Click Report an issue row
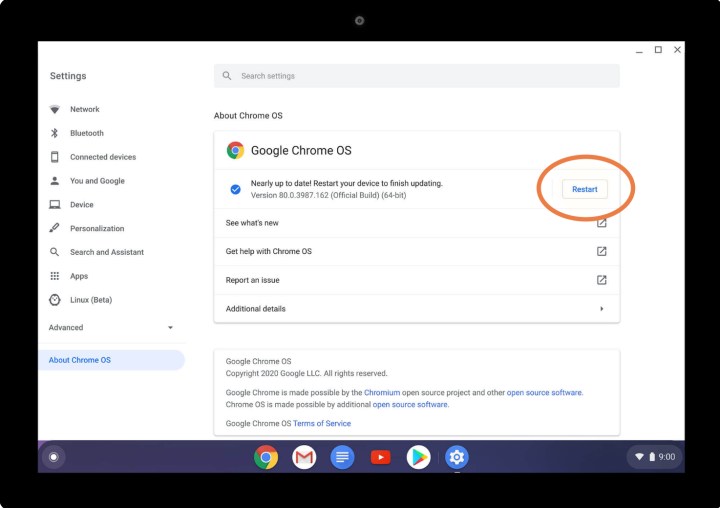Image resolution: width=720 pixels, height=508 pixels. point(416,280)
